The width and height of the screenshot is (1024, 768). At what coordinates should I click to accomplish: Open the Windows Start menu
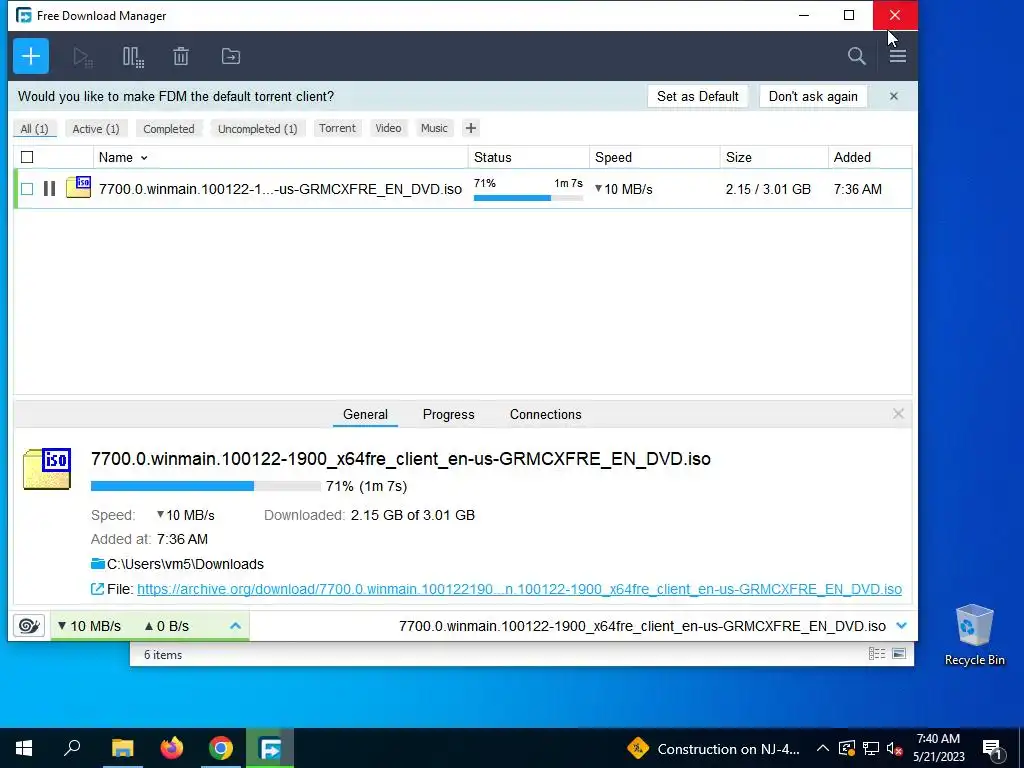point(24,748)
